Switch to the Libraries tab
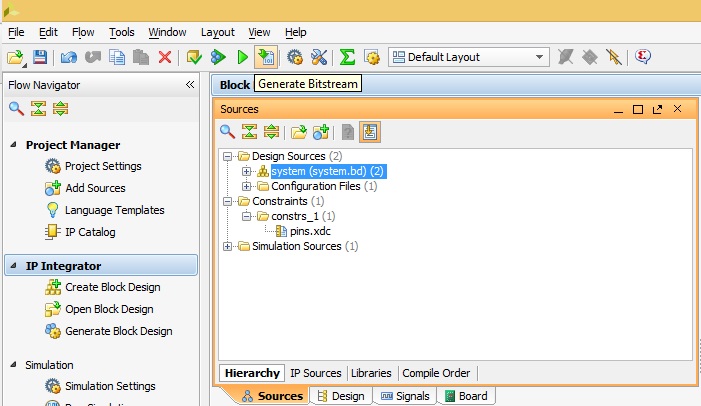Image resolution: width=701 pixels, height=406 pixels. pos(371,373)
